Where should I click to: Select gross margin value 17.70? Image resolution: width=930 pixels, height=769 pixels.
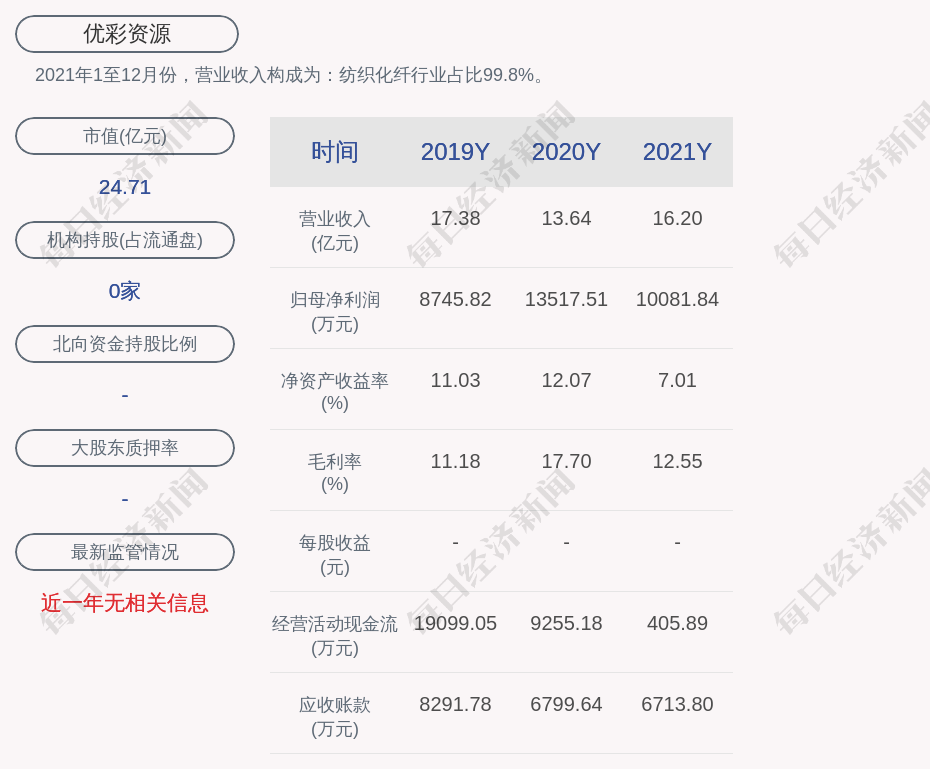[566, 461]
